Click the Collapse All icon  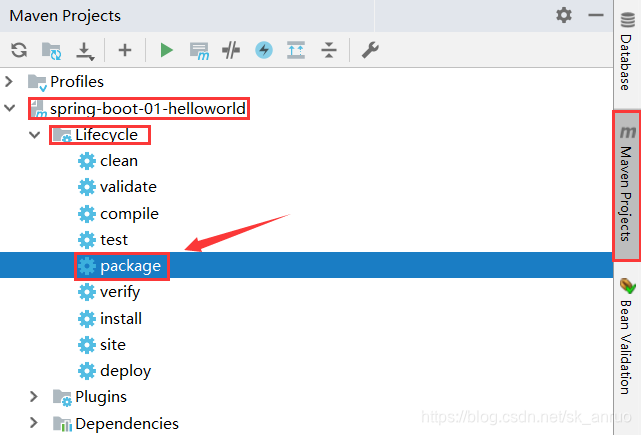tap(329, 50)
